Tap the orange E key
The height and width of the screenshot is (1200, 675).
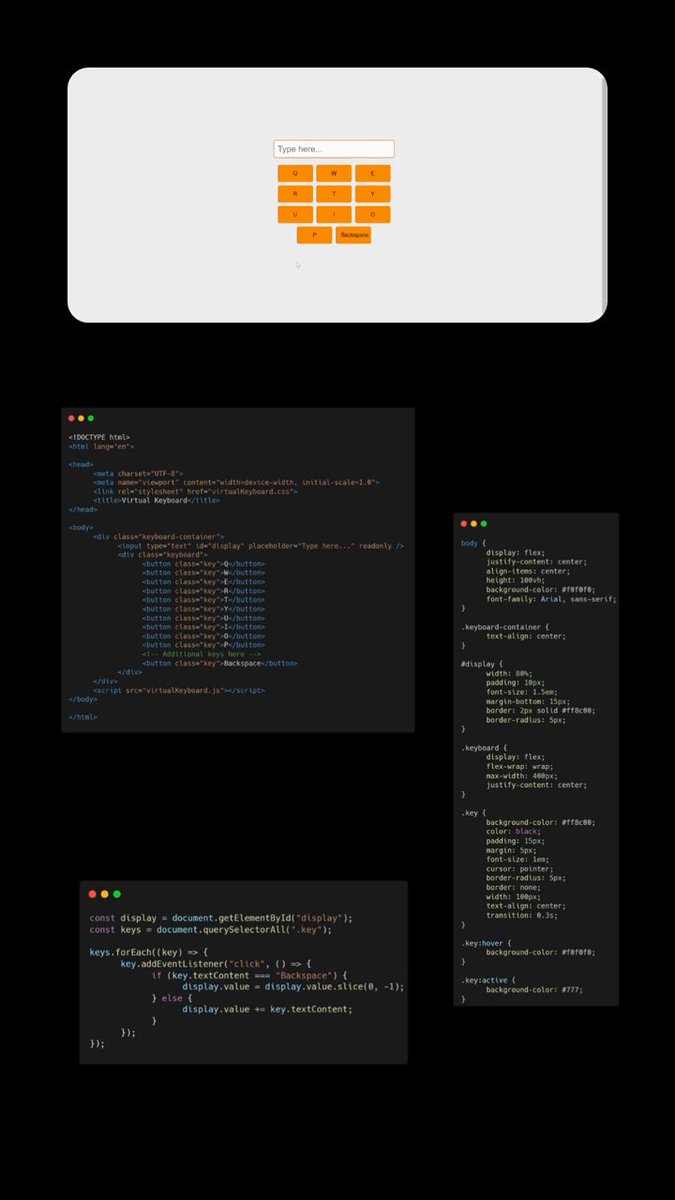pyautogui.click(x=373, y=173)
